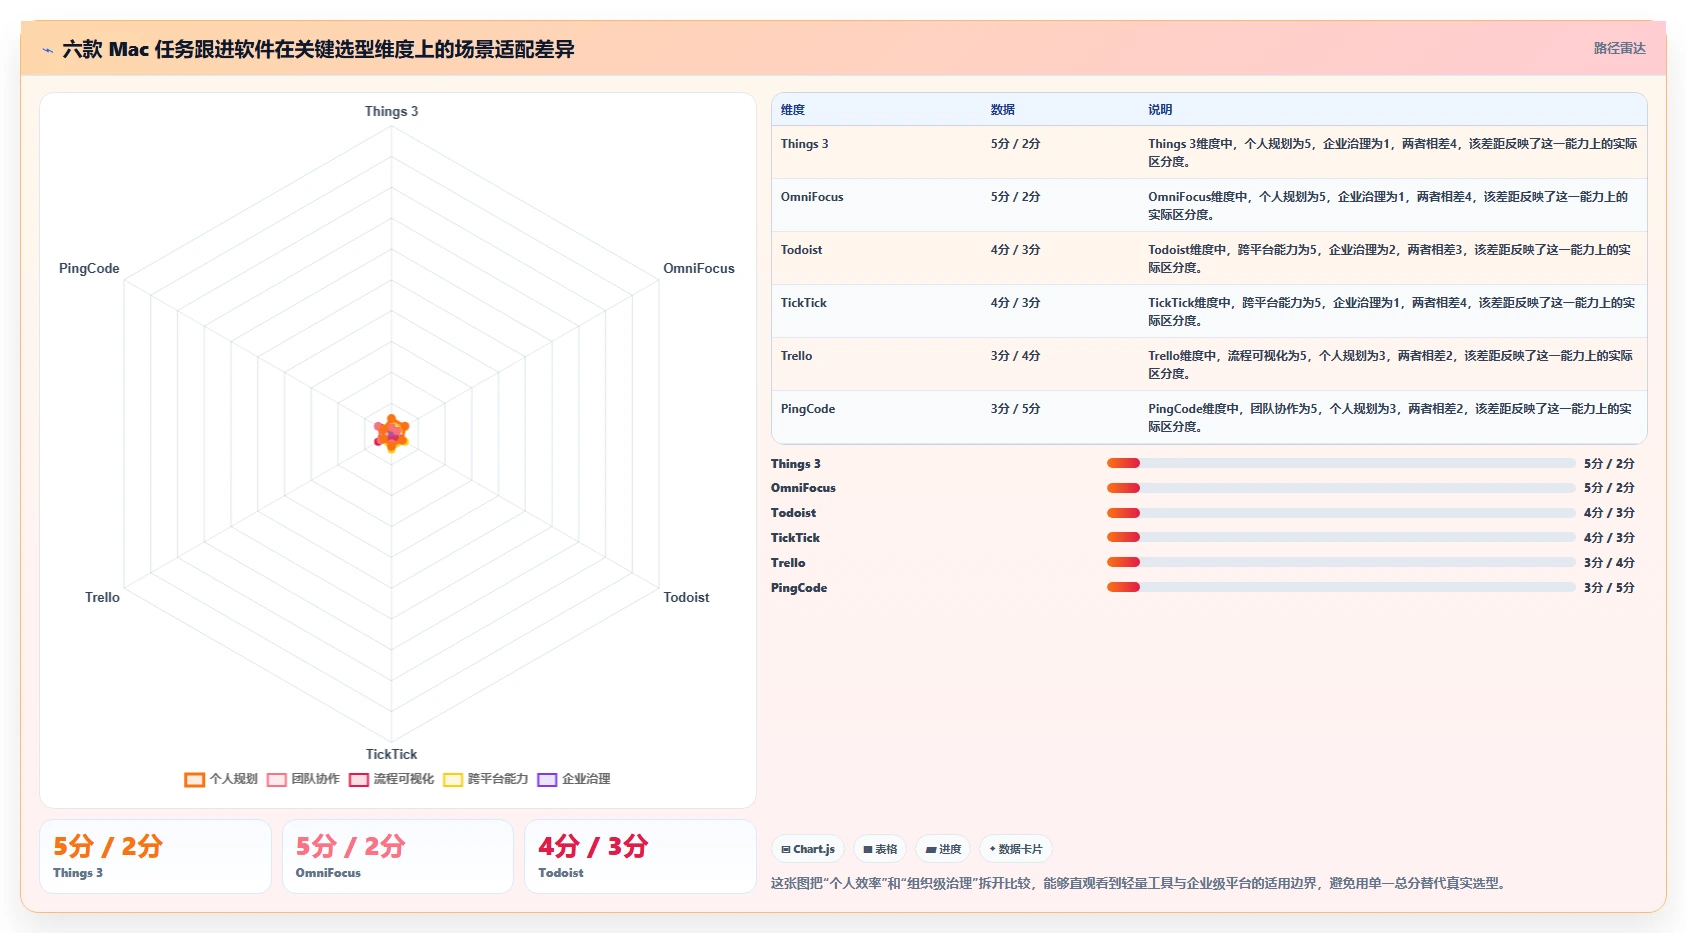
Task: Click the 3分 / 4分 value in the Trello table row
Action: (x=1015, y=356)
